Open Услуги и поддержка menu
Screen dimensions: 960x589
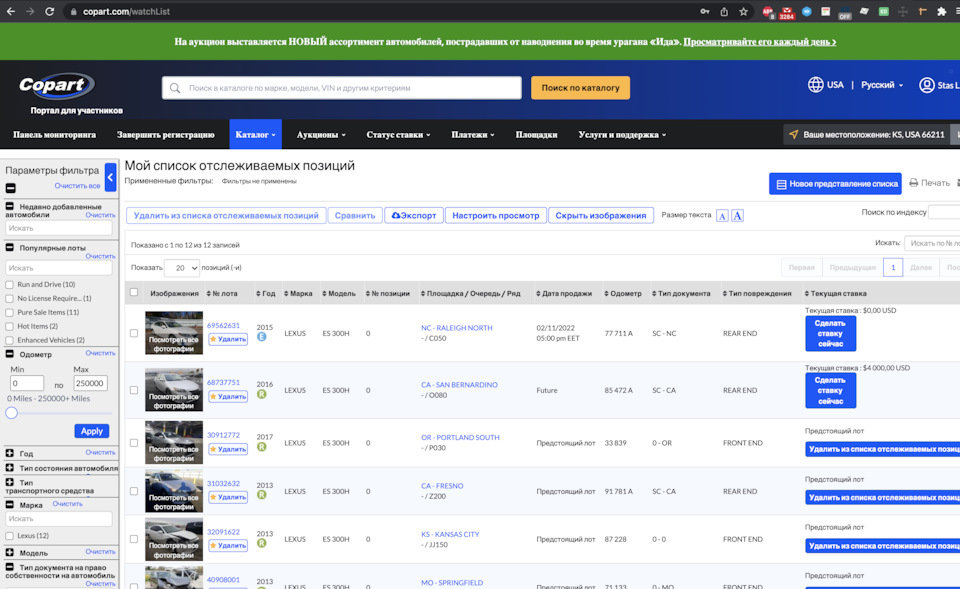tap(622, 135)
